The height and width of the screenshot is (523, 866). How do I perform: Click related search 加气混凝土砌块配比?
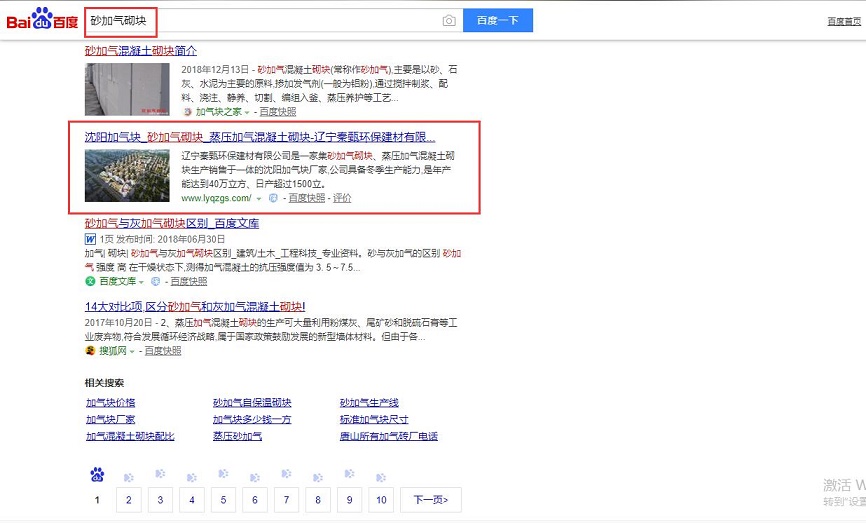tap(130, 436)
